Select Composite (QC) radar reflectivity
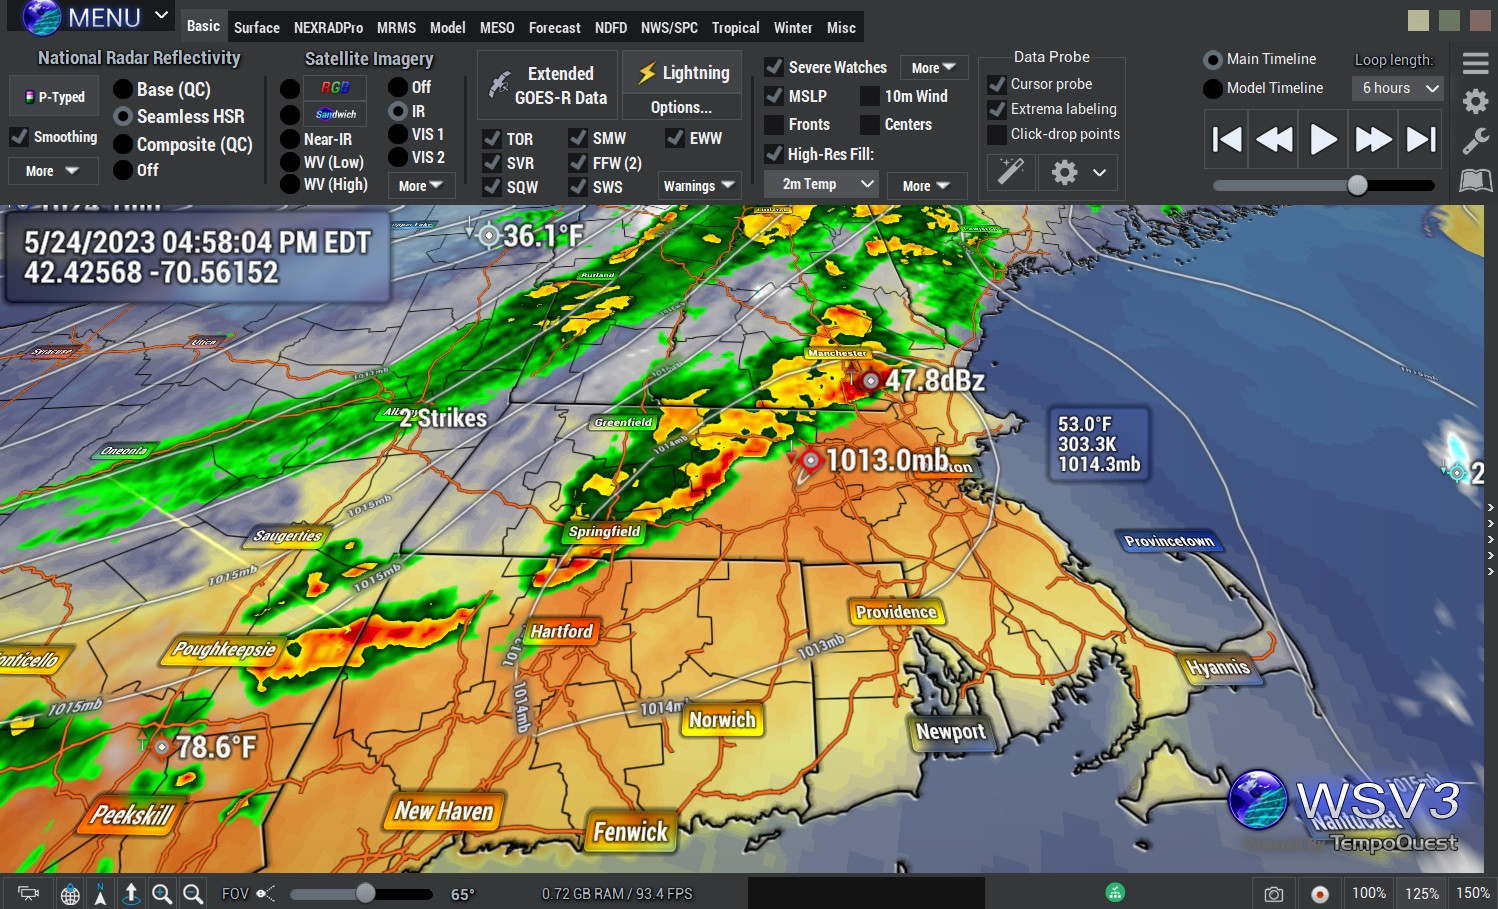Viewport: 1498px width, 909px height. [x=123, y=145]
